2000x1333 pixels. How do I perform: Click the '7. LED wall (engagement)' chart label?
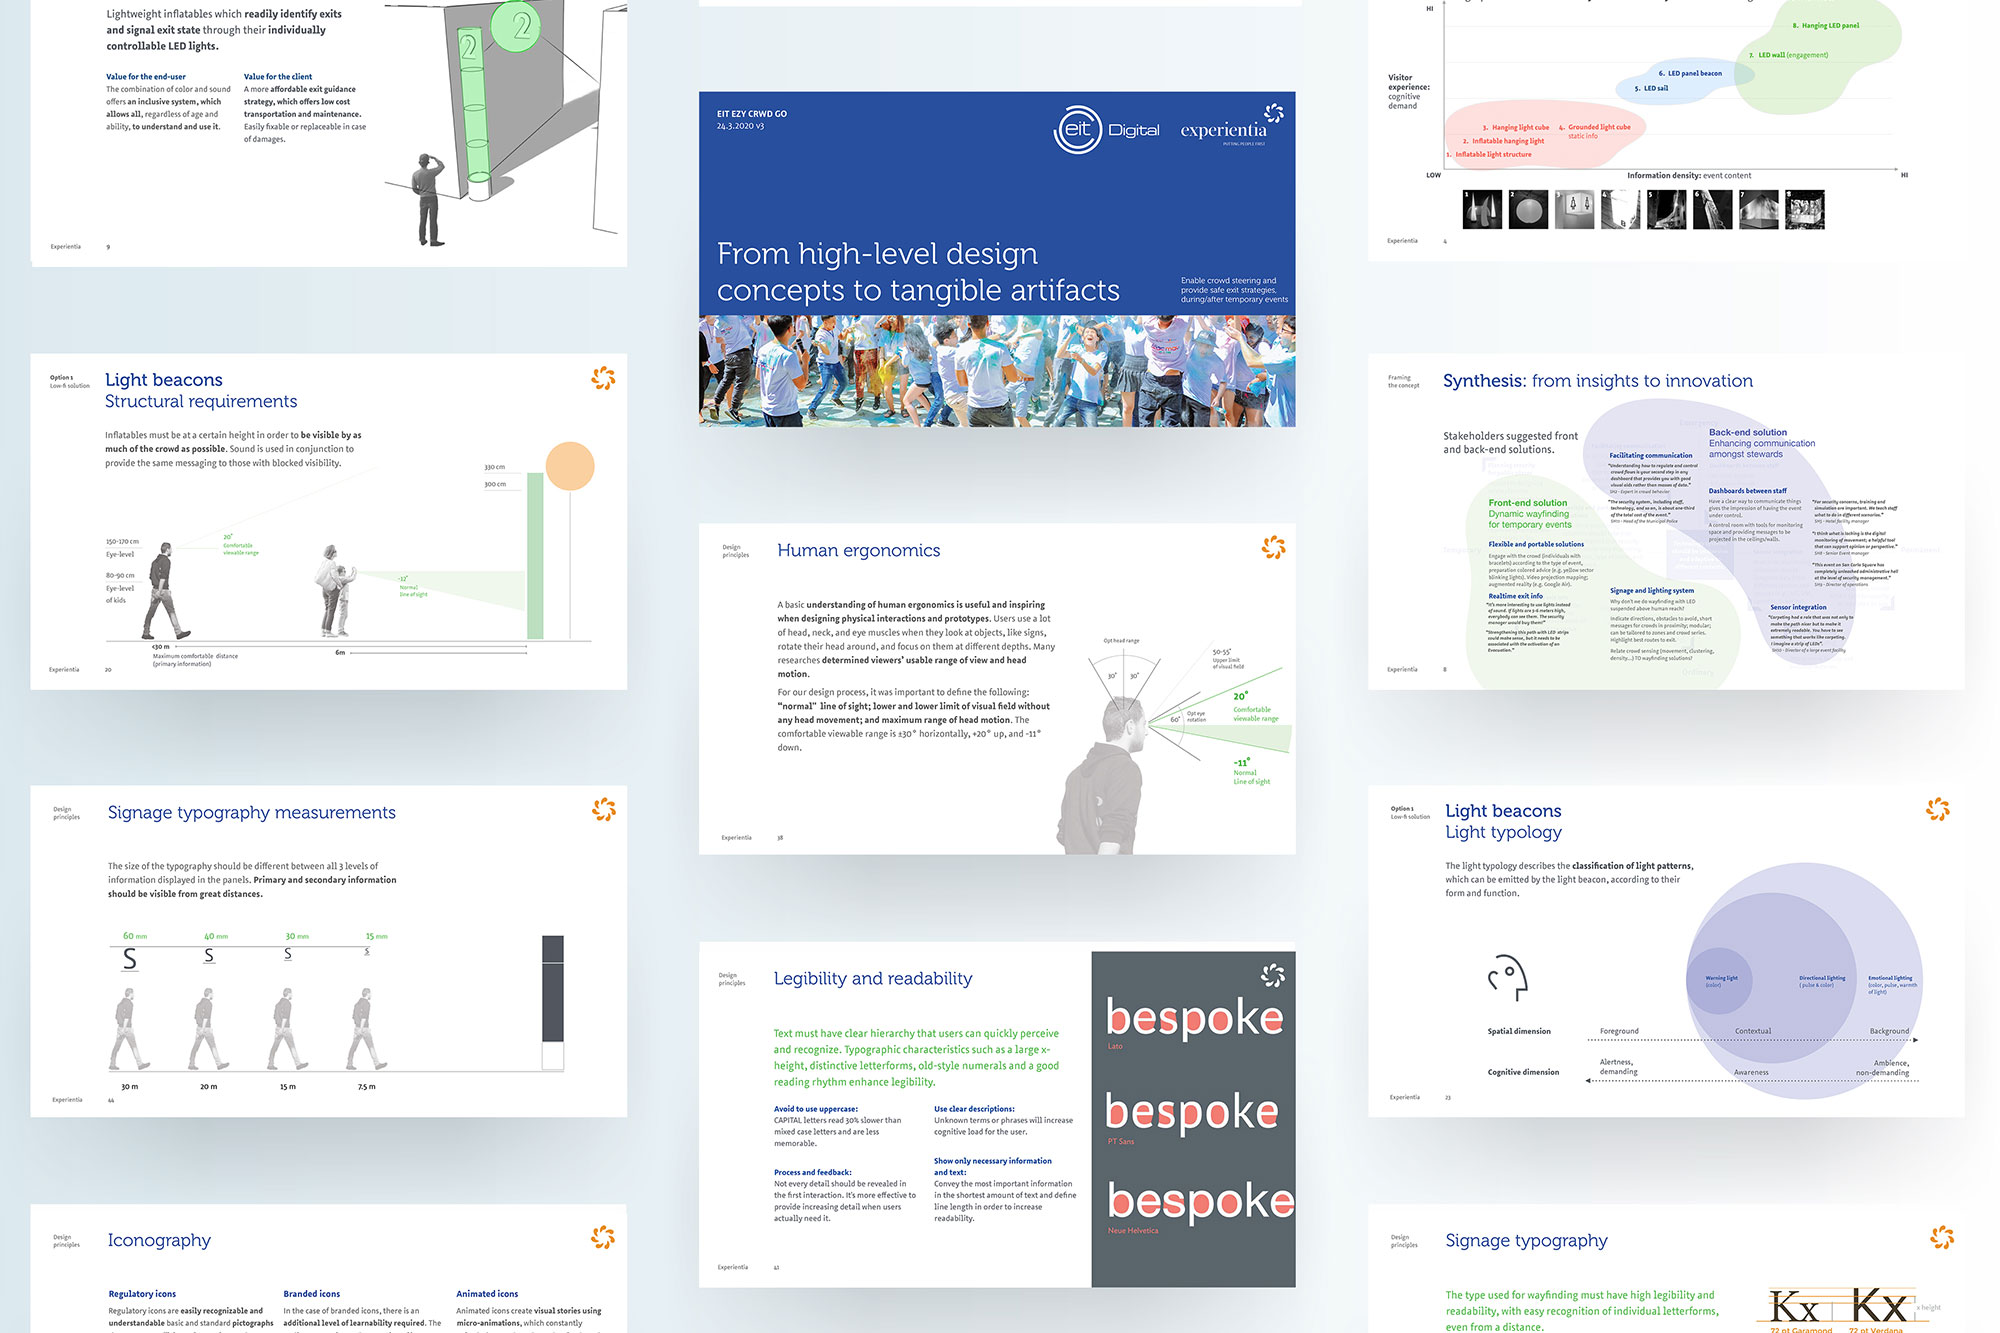[x=1788, y=55]
